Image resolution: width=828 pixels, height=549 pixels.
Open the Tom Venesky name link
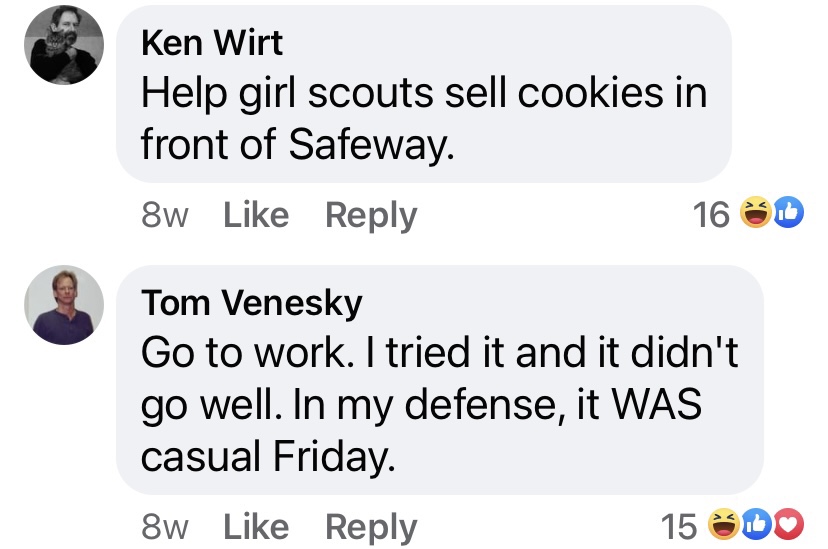coord(252,302)
